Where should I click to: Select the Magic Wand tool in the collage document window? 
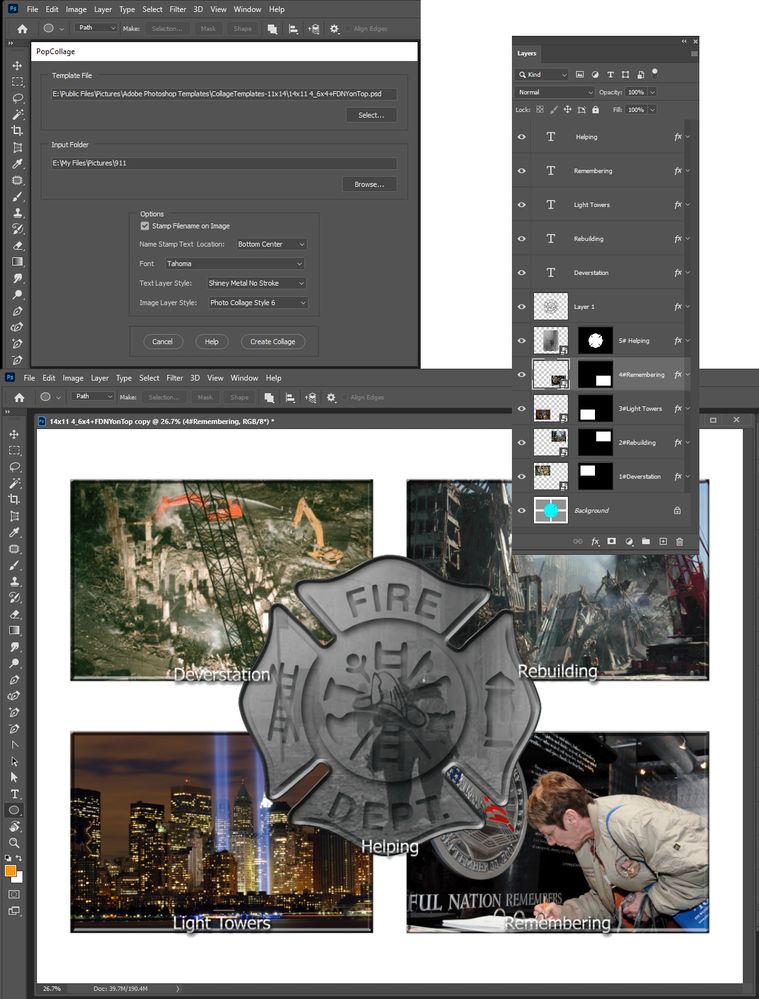click(x=14, y=483)
